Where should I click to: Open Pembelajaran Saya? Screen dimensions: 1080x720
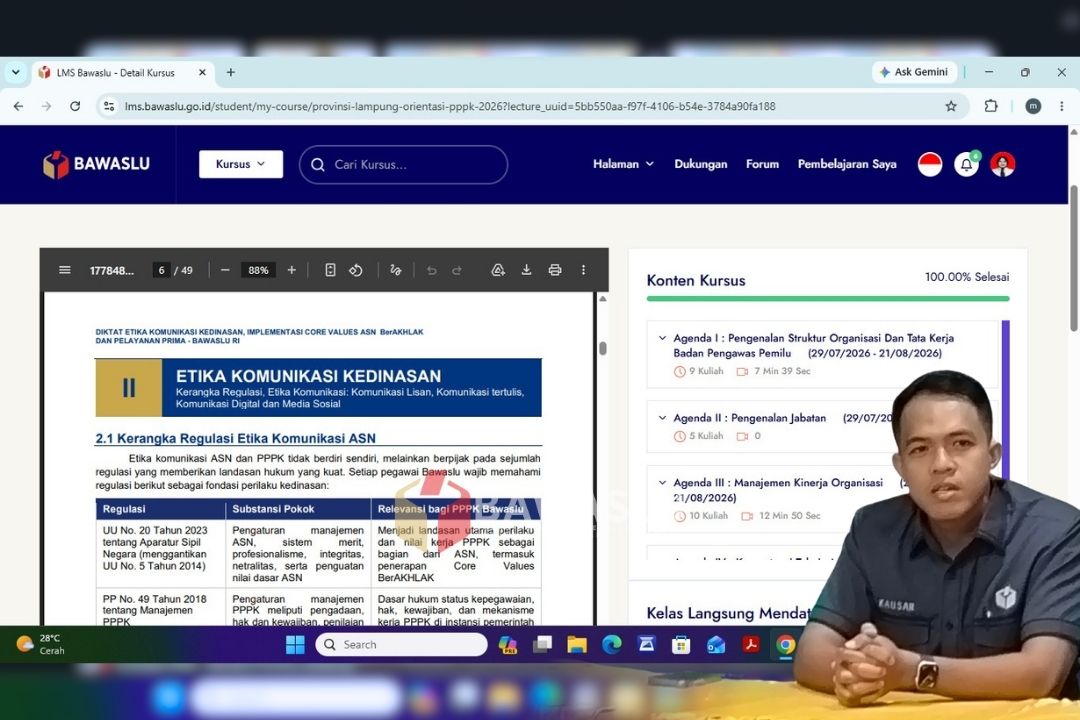[x=847, y=164]
